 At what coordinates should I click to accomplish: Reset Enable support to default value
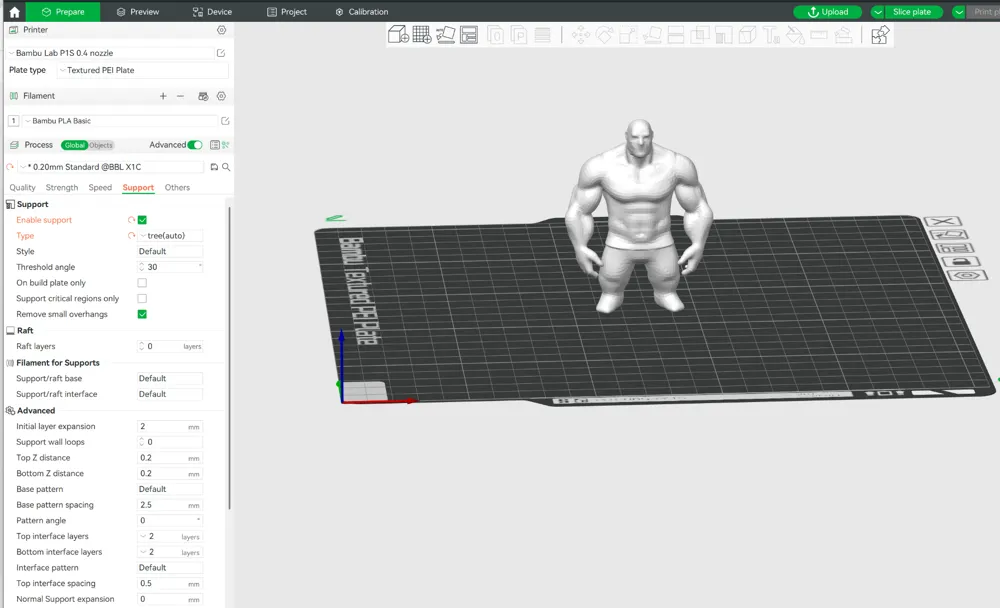(131, 220)
